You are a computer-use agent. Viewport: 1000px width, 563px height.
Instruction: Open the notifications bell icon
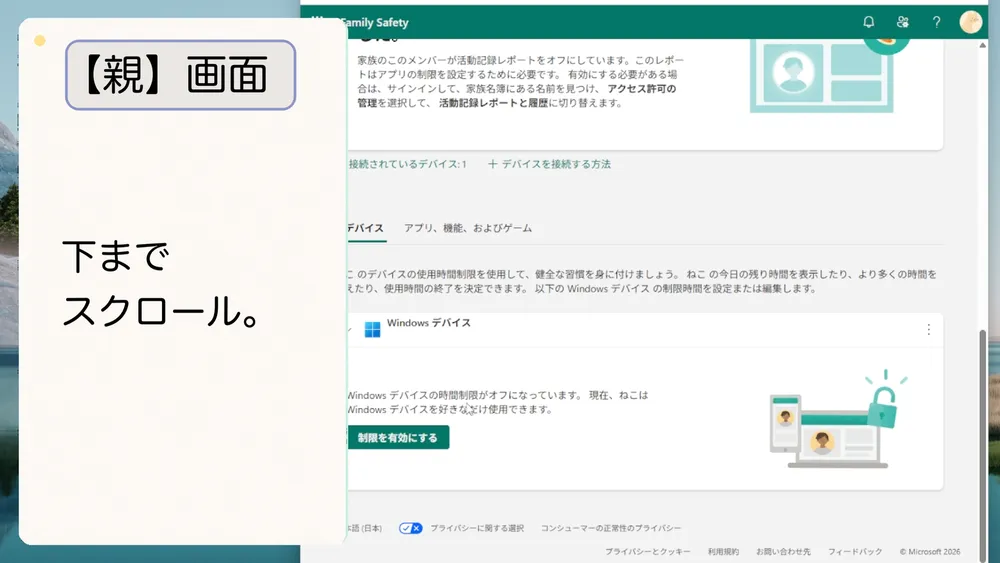click(869, 22)
